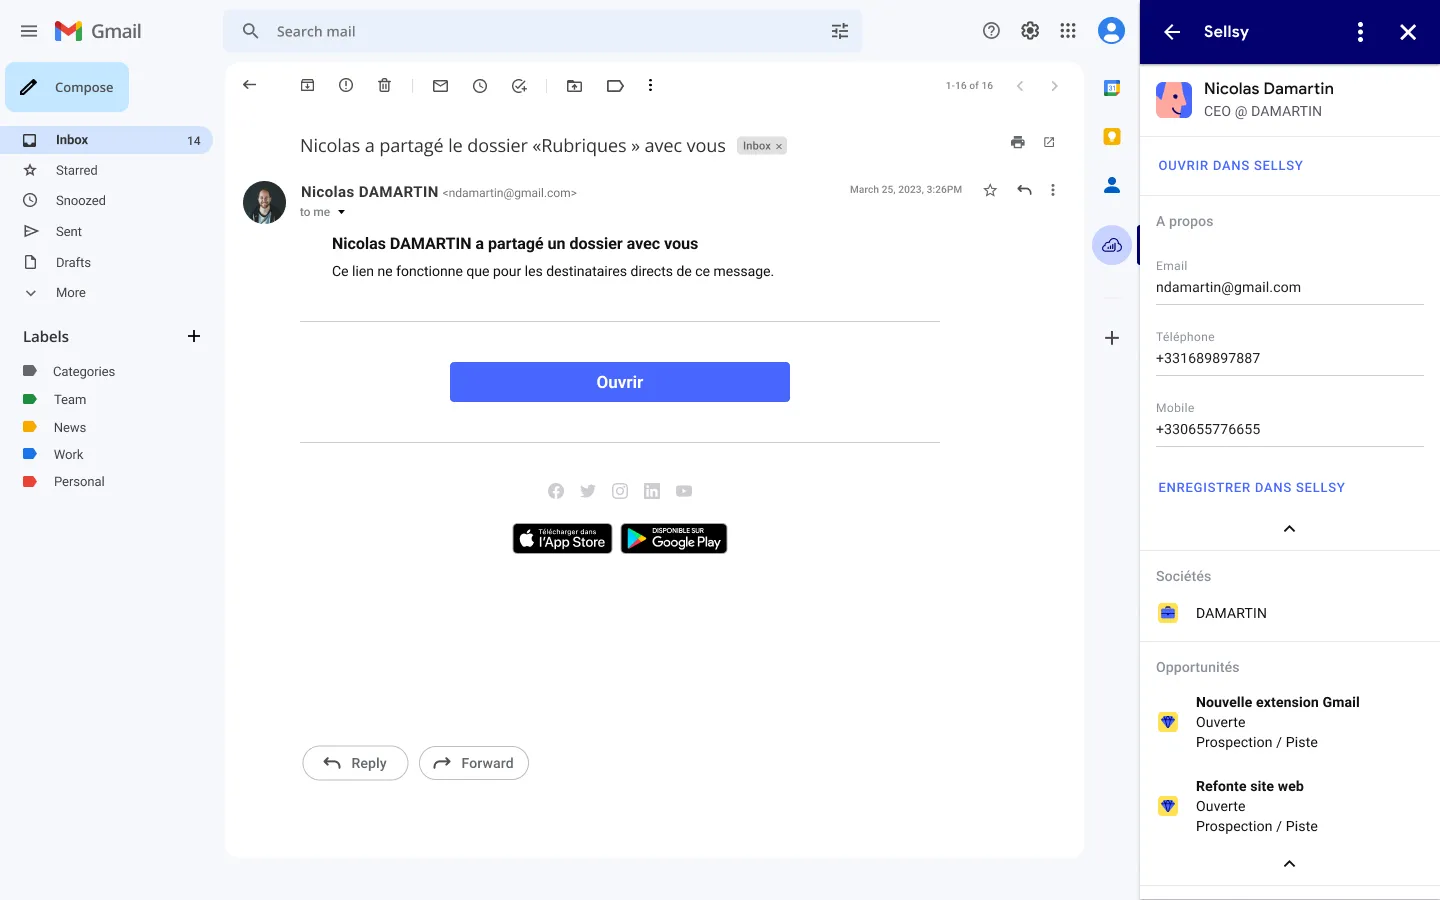Open Google Contacts side panel icon
This screenshot has width=1440, height=900.
[1112, 185]
